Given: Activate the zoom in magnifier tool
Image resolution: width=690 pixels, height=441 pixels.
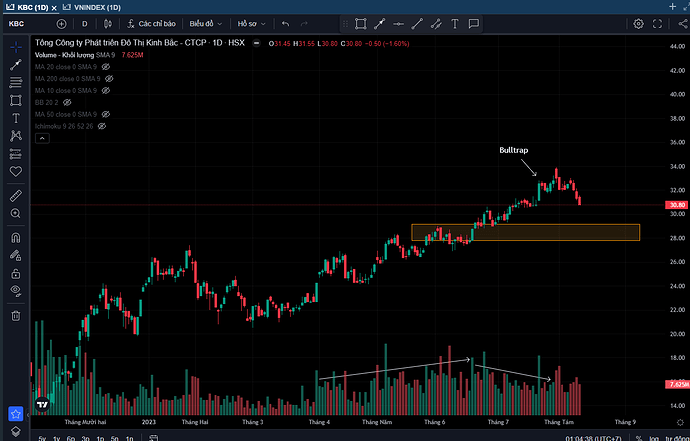Looking at the screenshot, I should click(16, 213).
